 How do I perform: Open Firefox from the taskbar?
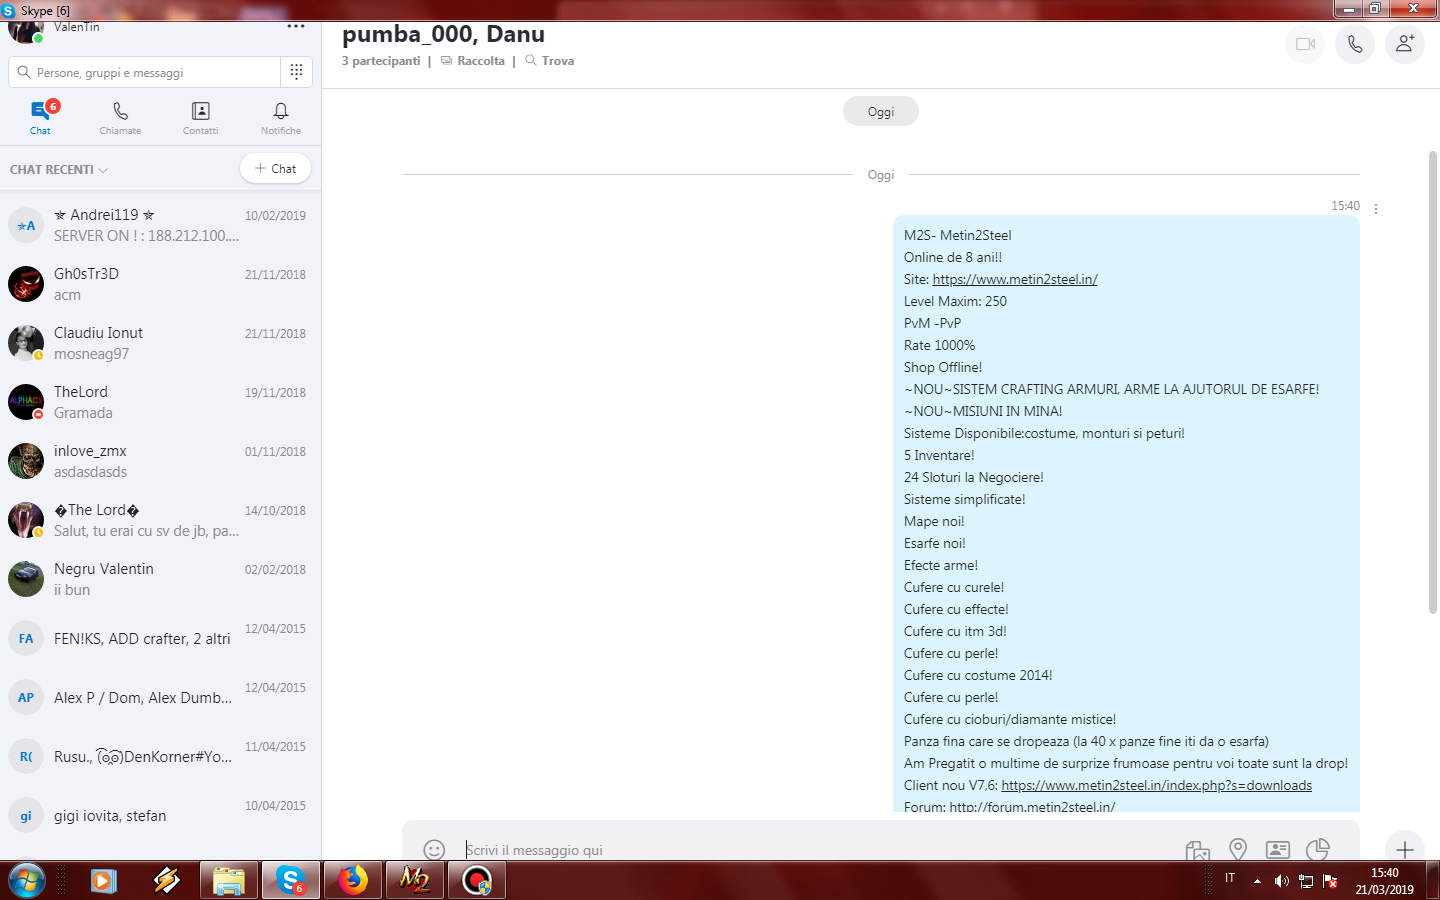coord(352,881)
